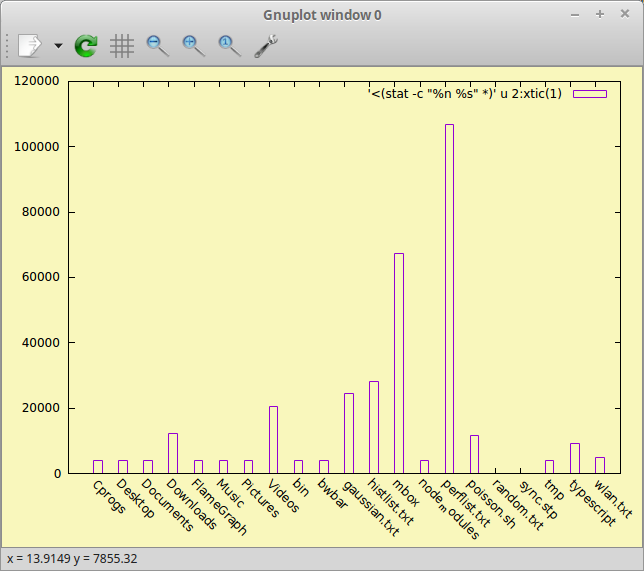The image size is (644, 571).
Task: Apply the next zoom settings
Action: coord(193,45)
